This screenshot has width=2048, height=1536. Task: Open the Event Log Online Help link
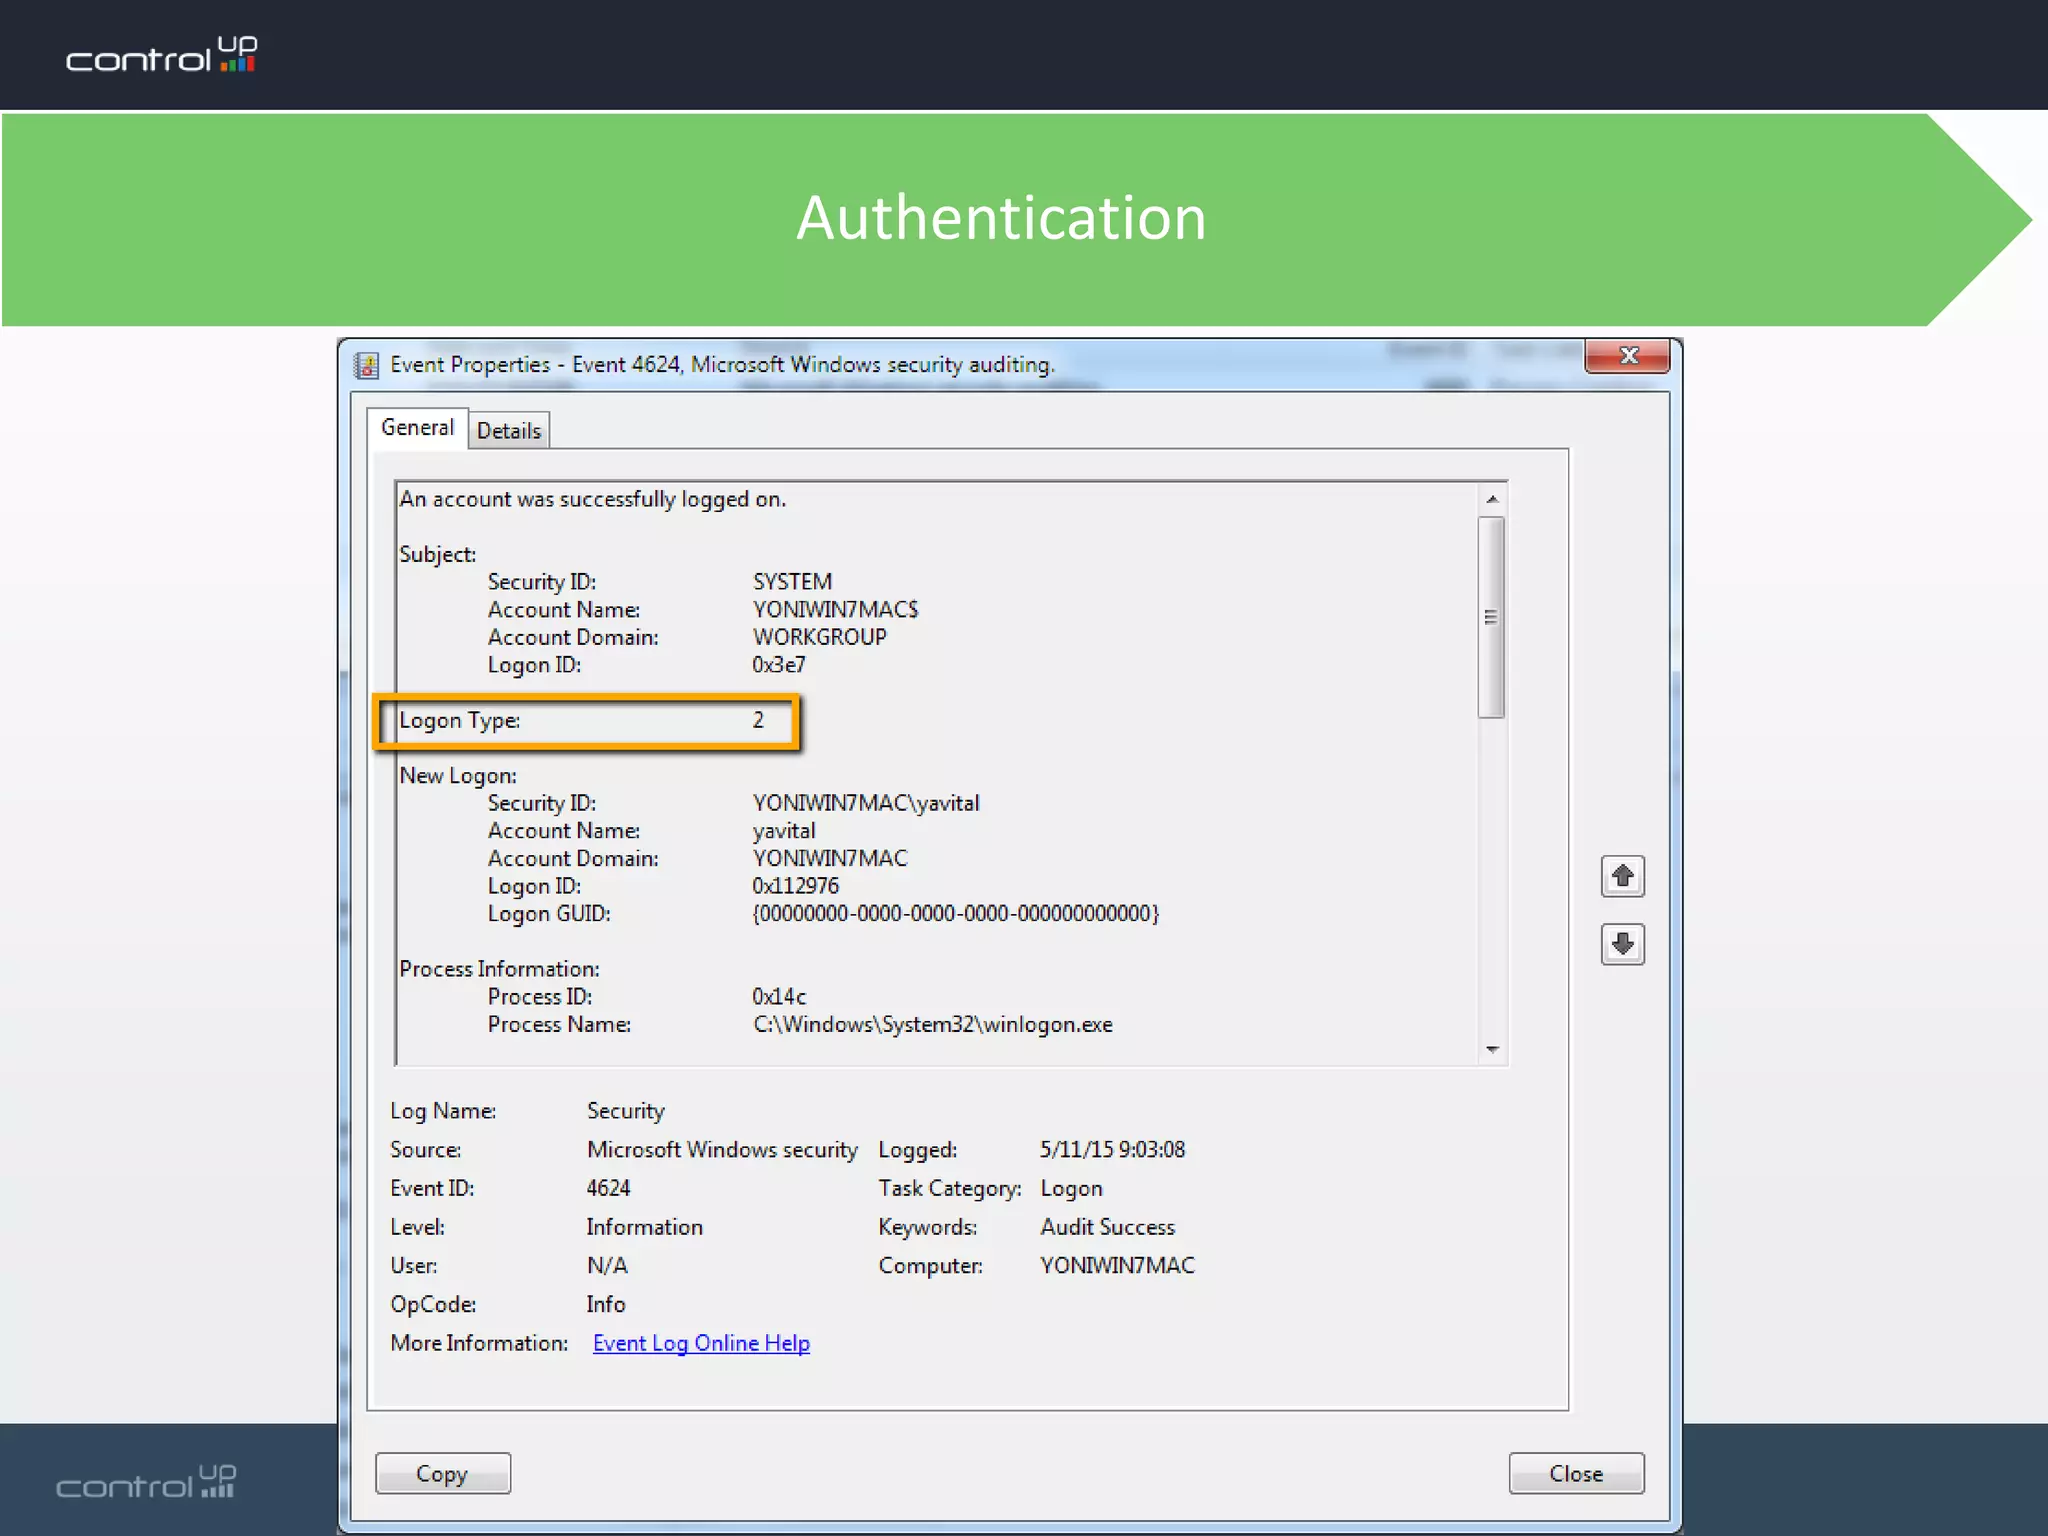701,1343
